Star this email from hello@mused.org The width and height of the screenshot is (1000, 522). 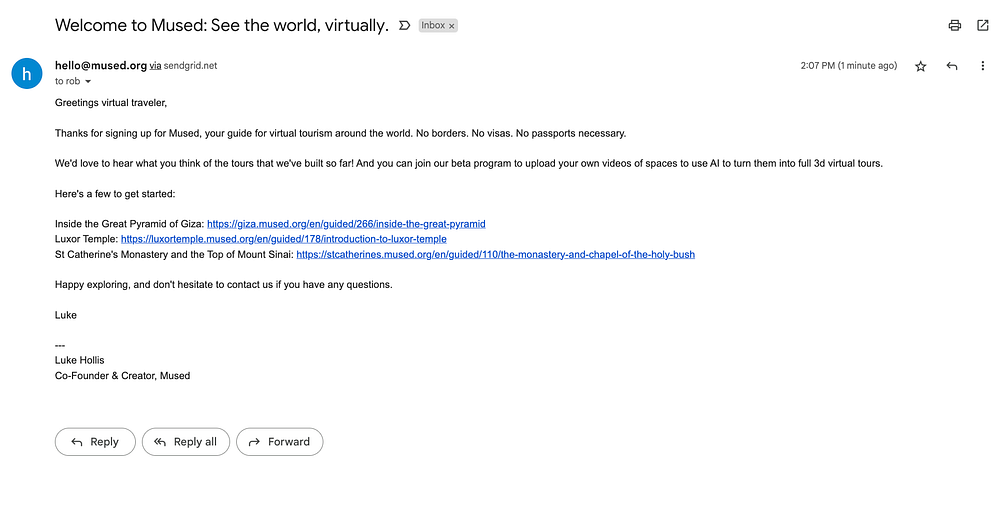click(921, 66)
